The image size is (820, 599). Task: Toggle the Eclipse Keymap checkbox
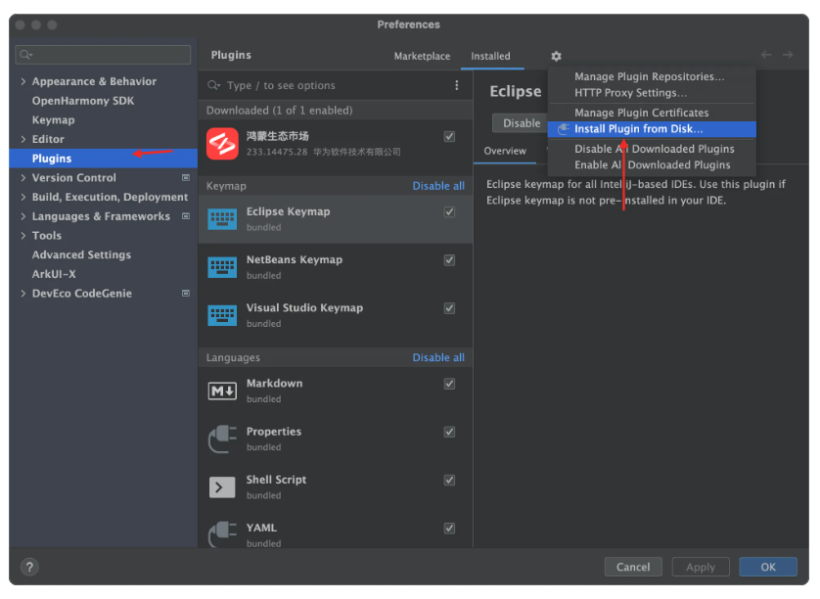(x=449, y=212)
